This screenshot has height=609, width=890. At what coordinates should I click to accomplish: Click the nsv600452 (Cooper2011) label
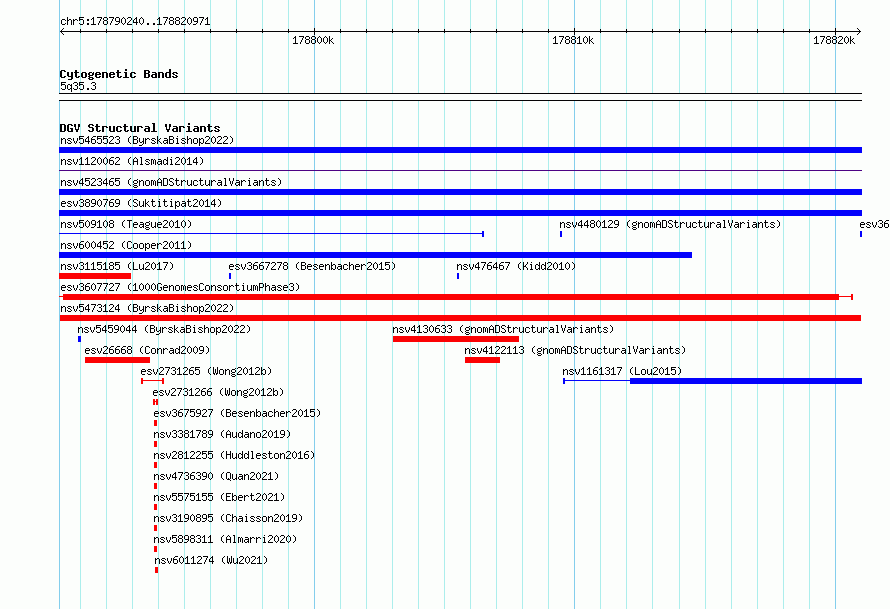pyautogui.click(x=126, y=245)
